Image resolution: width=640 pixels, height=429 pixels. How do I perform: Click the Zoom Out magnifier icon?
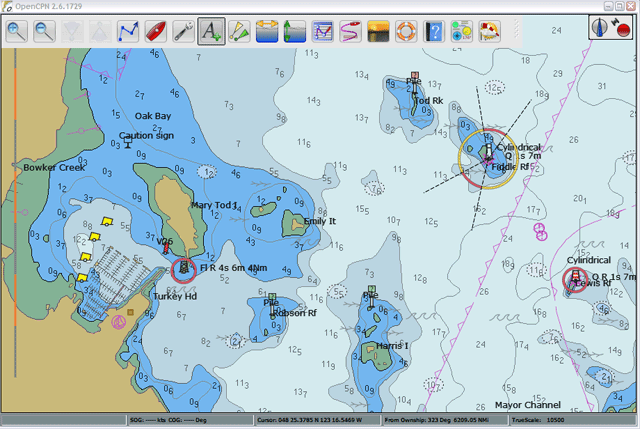pyautogui.click(x=45, y=31)
